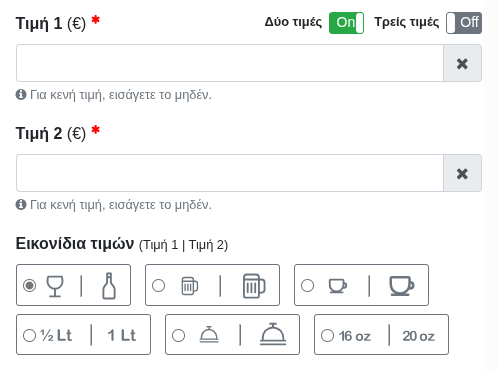
Task: Click the Τιμή 1 (€) input field
Action: click(230, 63)
